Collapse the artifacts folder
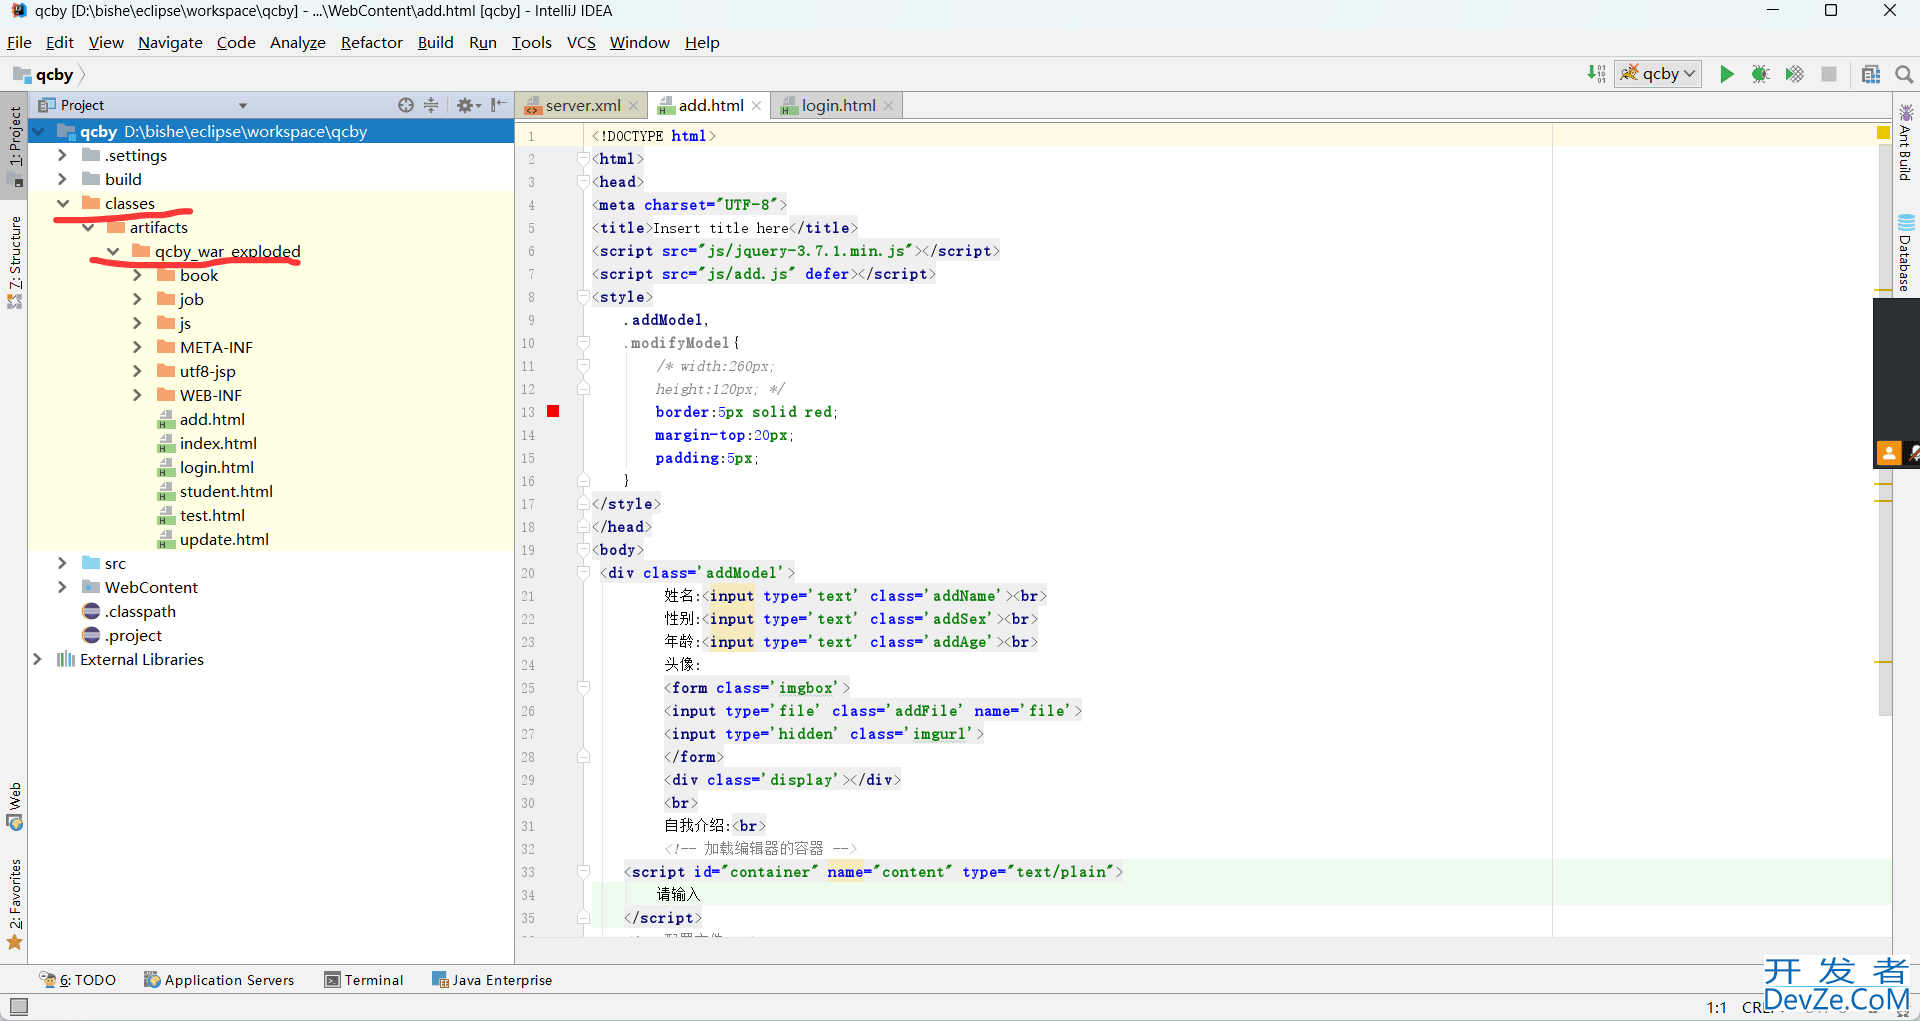The width and height of the screenshot is (1920, 1021). (87, 227)
